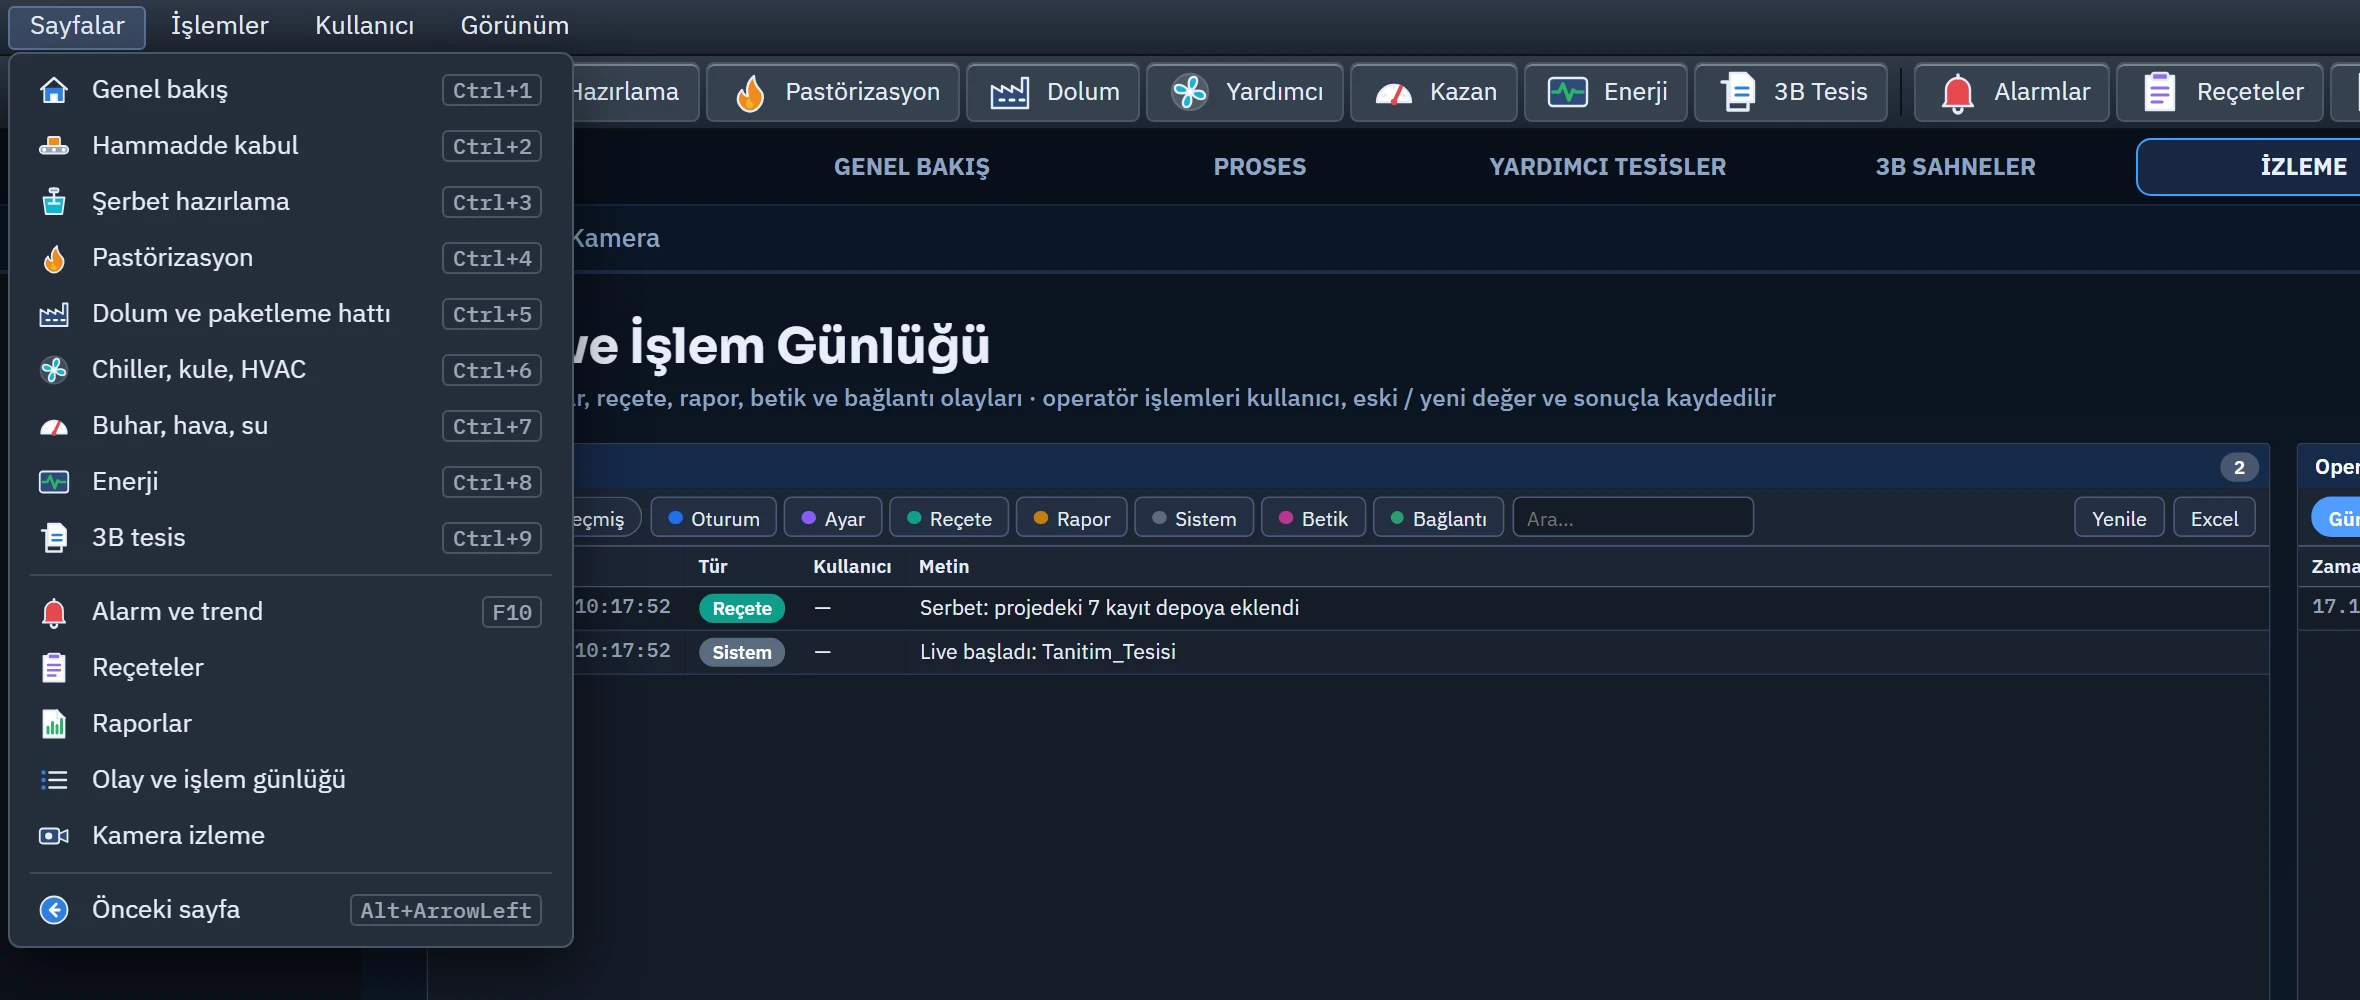Click the Alarm ve trend bell icon
Image resolution: width=2360 pixels, height=1000 pixels.
pos(54,612)
